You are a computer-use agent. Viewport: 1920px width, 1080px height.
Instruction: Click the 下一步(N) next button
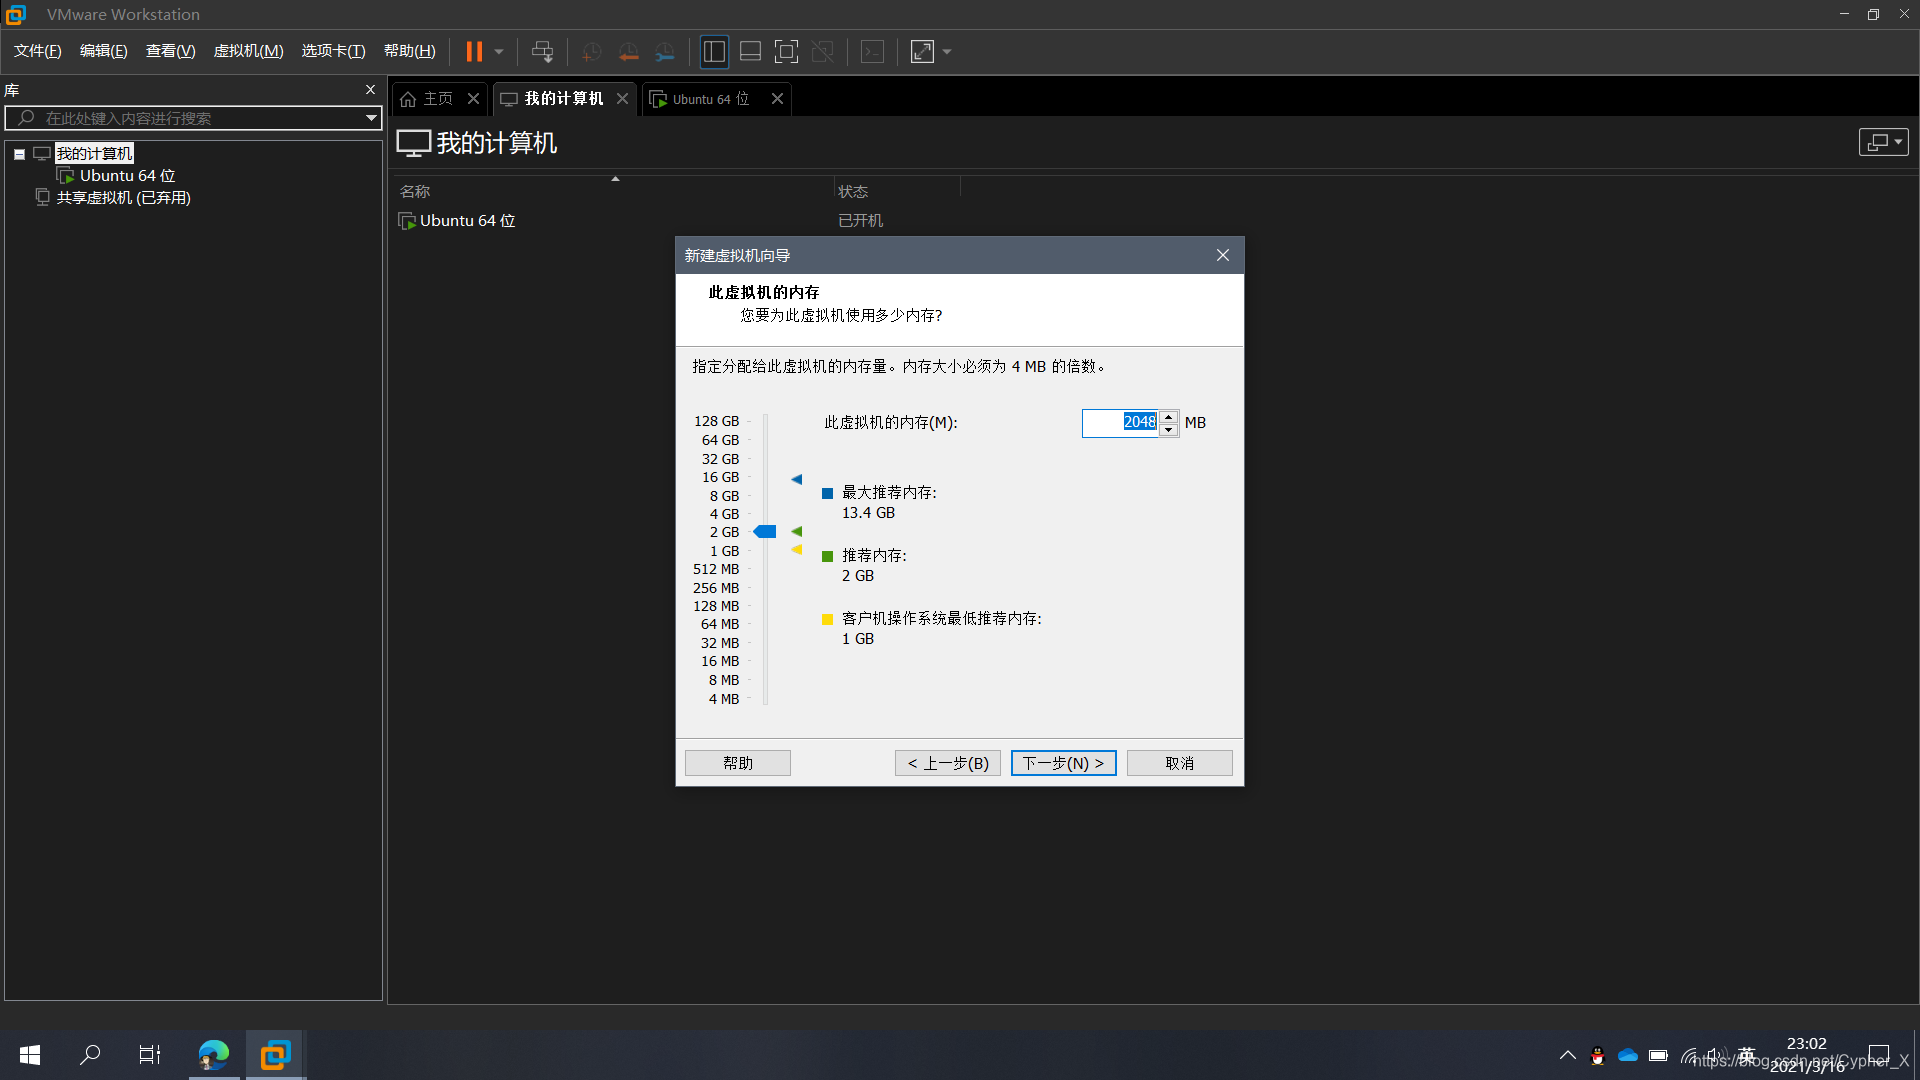click(1064, 763)
